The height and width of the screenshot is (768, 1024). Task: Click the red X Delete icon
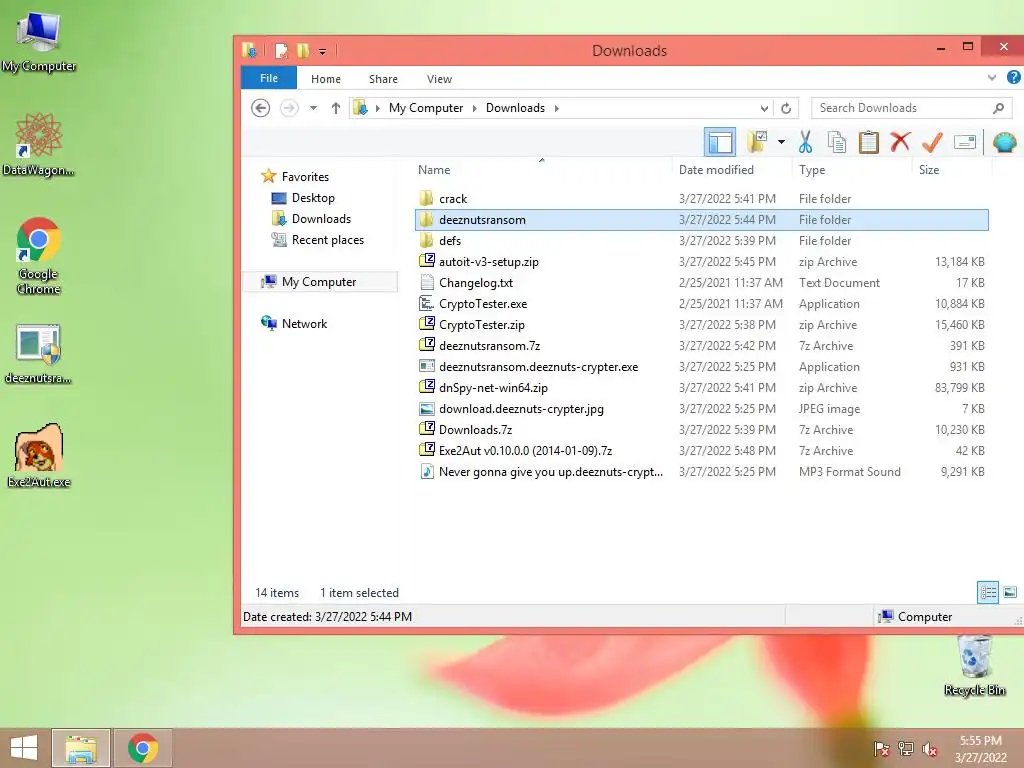[901, 142]
